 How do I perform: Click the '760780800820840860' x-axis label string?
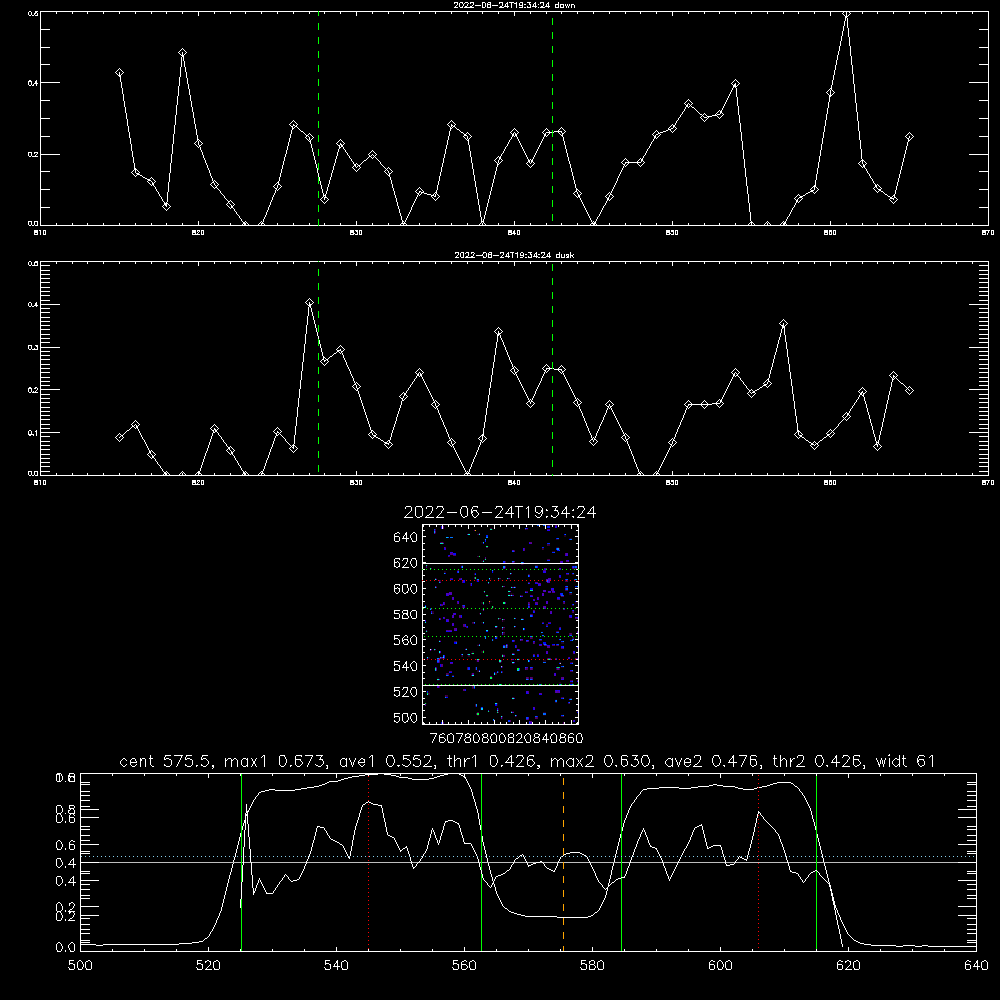[506, 738]
